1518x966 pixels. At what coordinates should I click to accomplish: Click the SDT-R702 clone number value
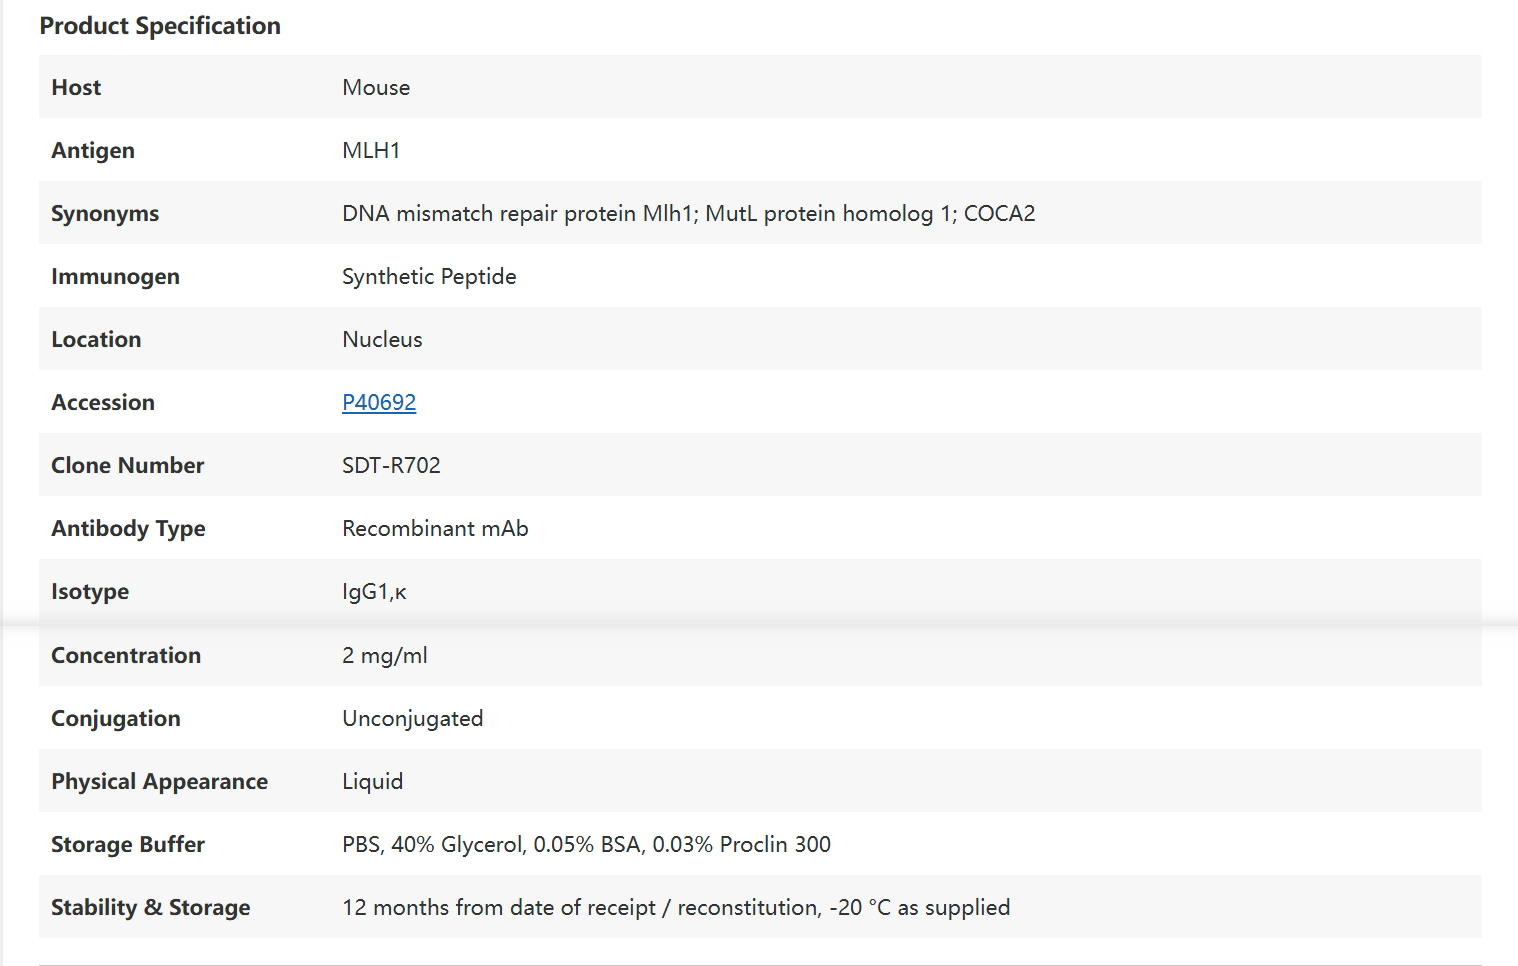click(x=391, y=466)
